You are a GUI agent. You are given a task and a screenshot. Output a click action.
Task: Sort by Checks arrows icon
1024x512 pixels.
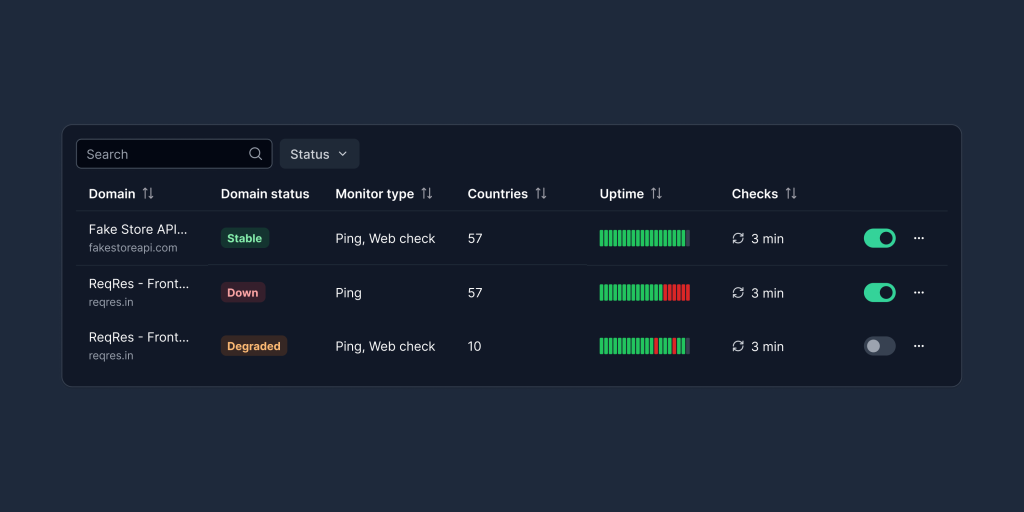pos(791,194)
